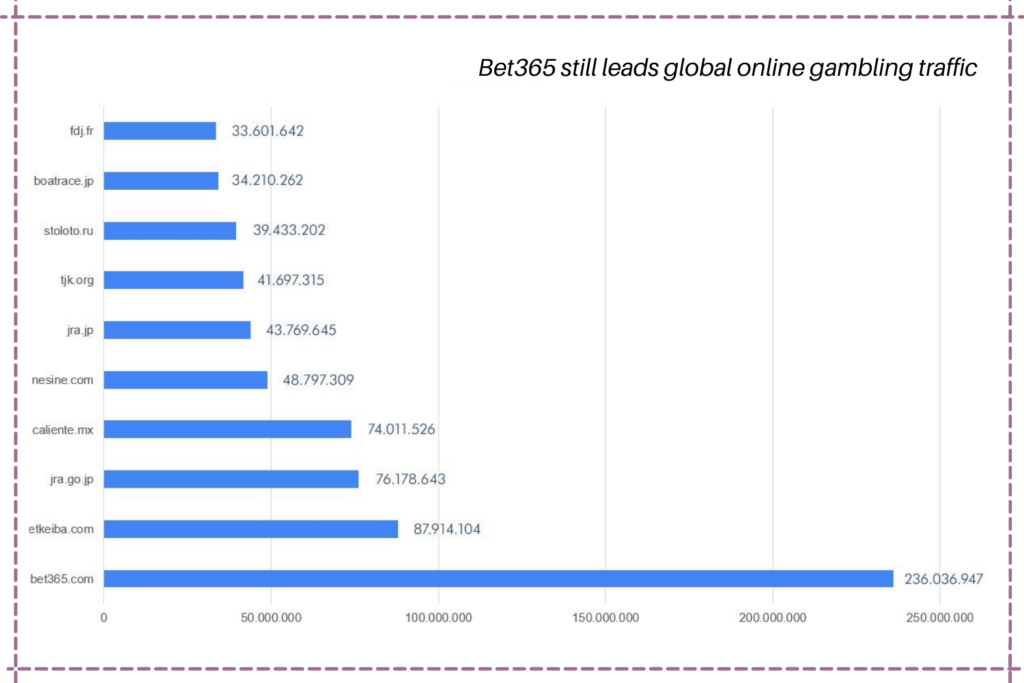Select the stoloto.ru bar
1024x683 pixels.
click(170, 230)
